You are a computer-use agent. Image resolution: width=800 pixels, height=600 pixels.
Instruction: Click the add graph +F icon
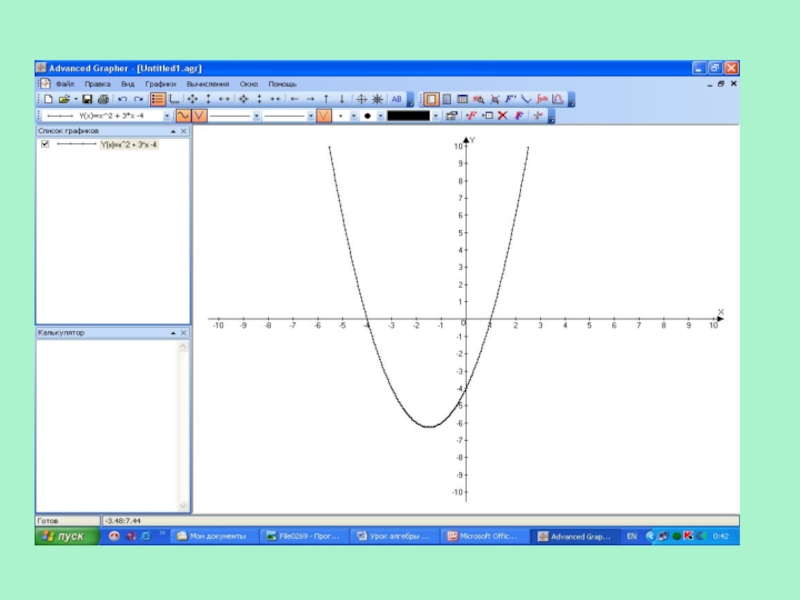click(471, 116)
